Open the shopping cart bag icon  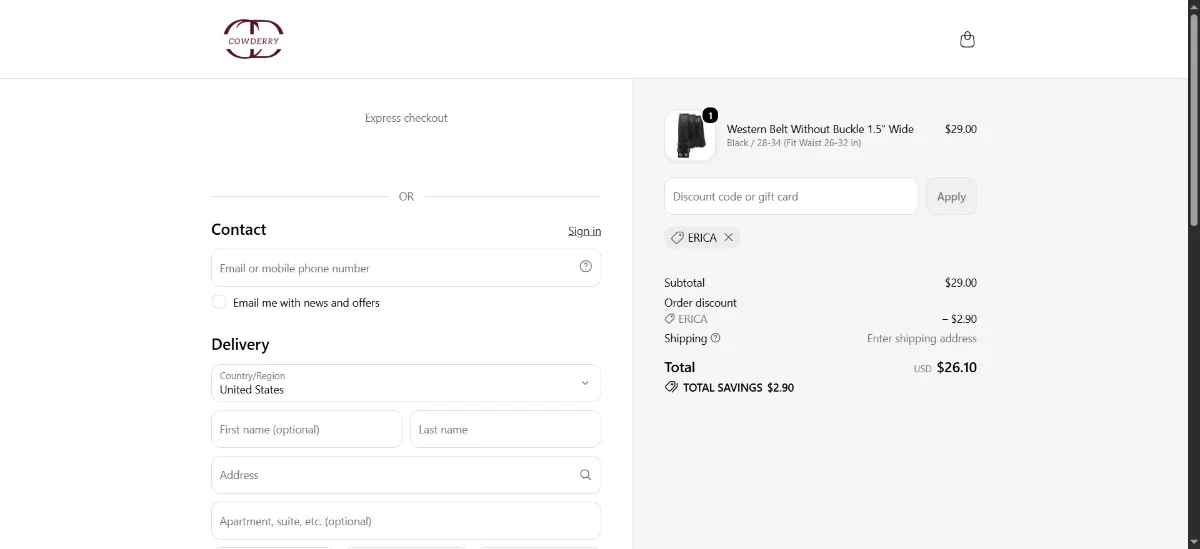tap(967, 40)
